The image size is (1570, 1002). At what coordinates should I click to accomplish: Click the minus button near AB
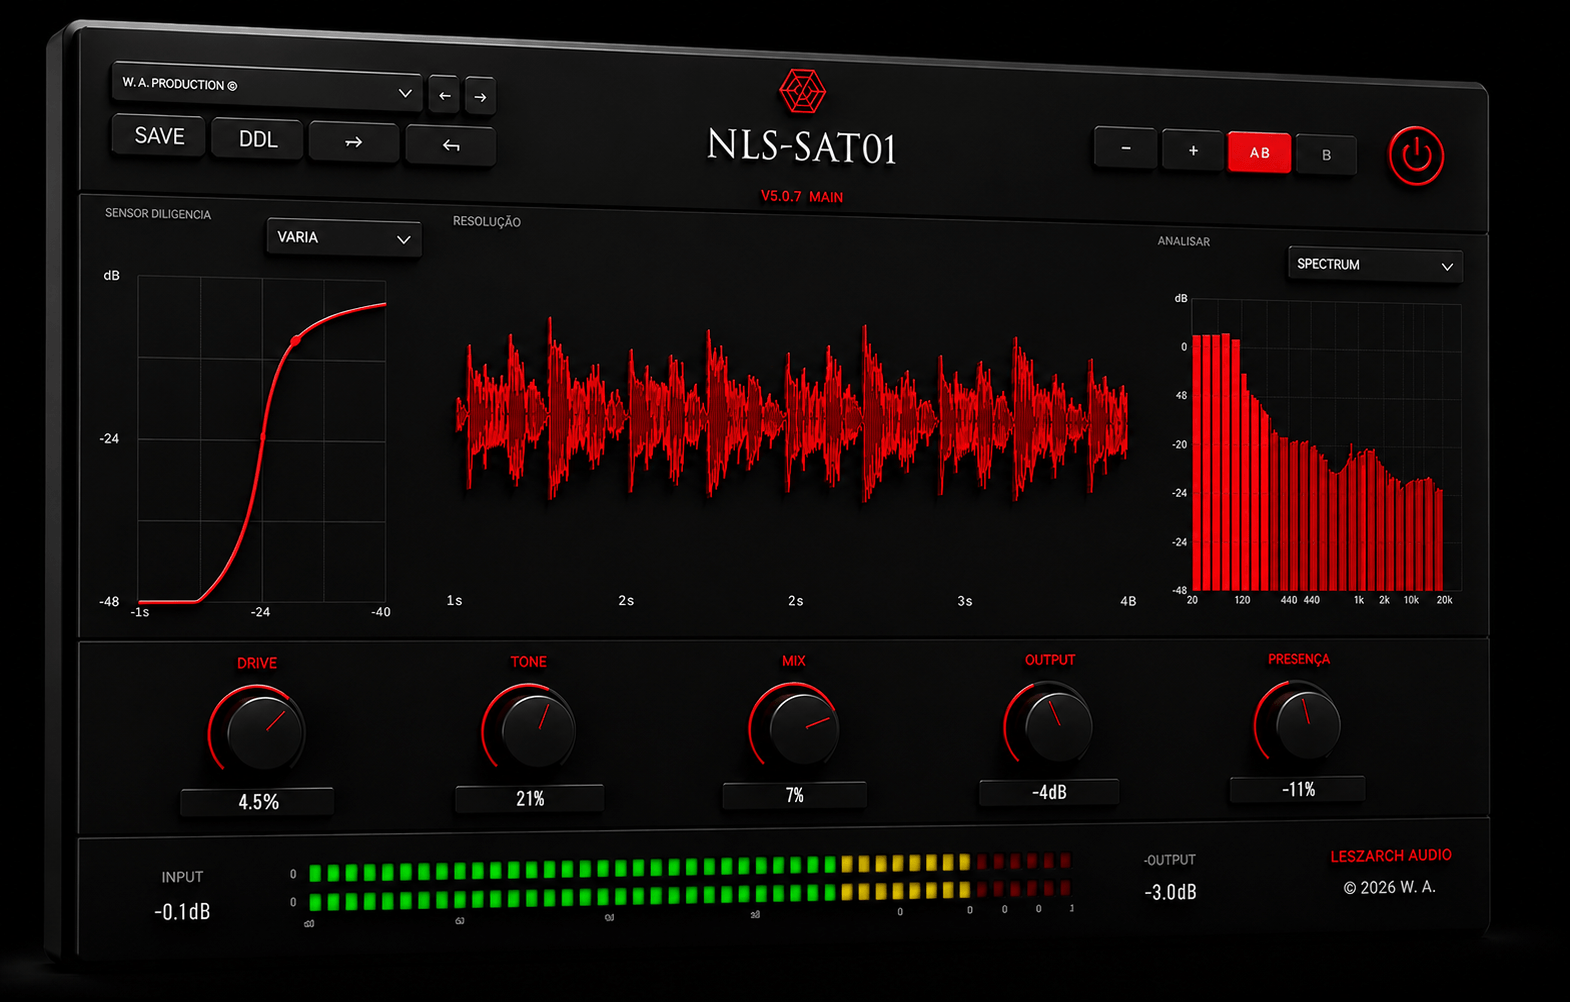coord(1126,148)
